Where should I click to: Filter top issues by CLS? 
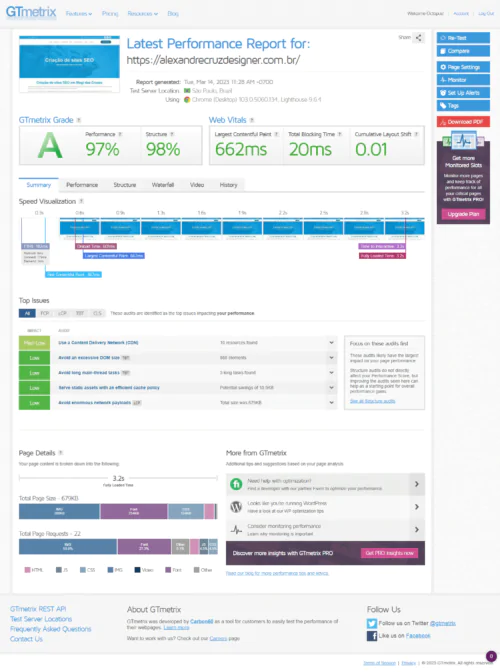coord(97,313)
